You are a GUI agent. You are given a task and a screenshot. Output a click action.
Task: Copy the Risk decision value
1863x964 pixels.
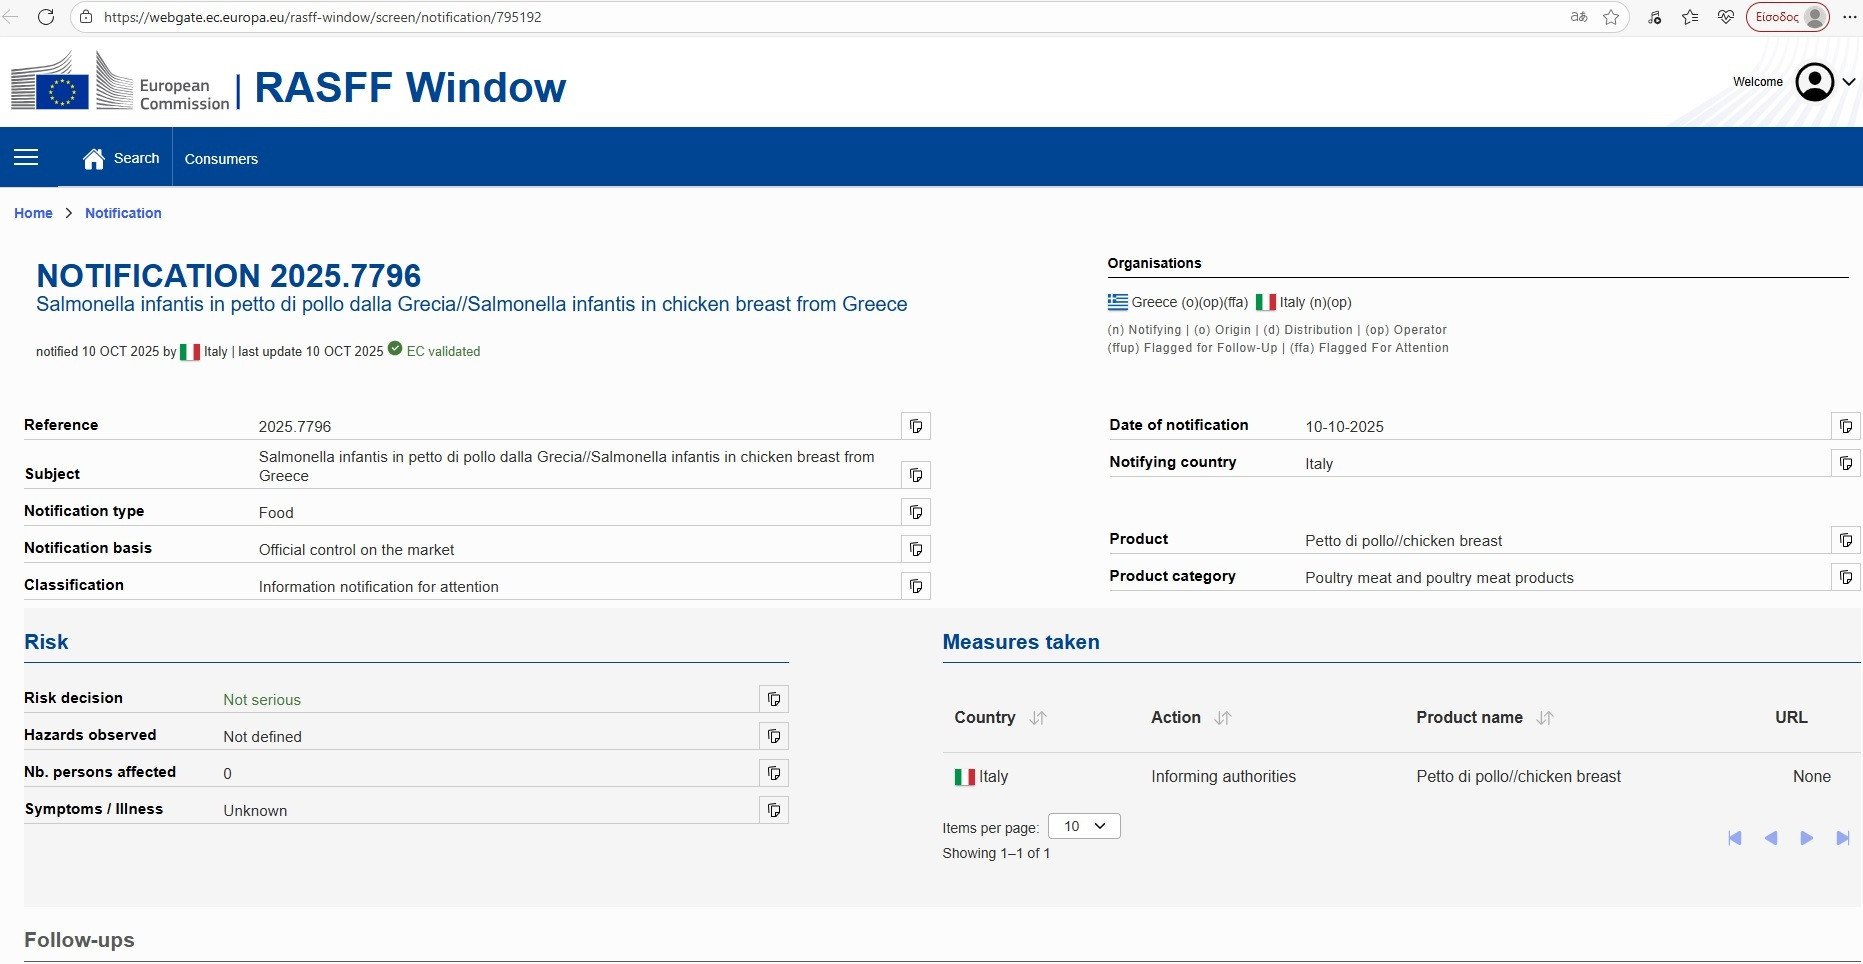tap(773, 699)
